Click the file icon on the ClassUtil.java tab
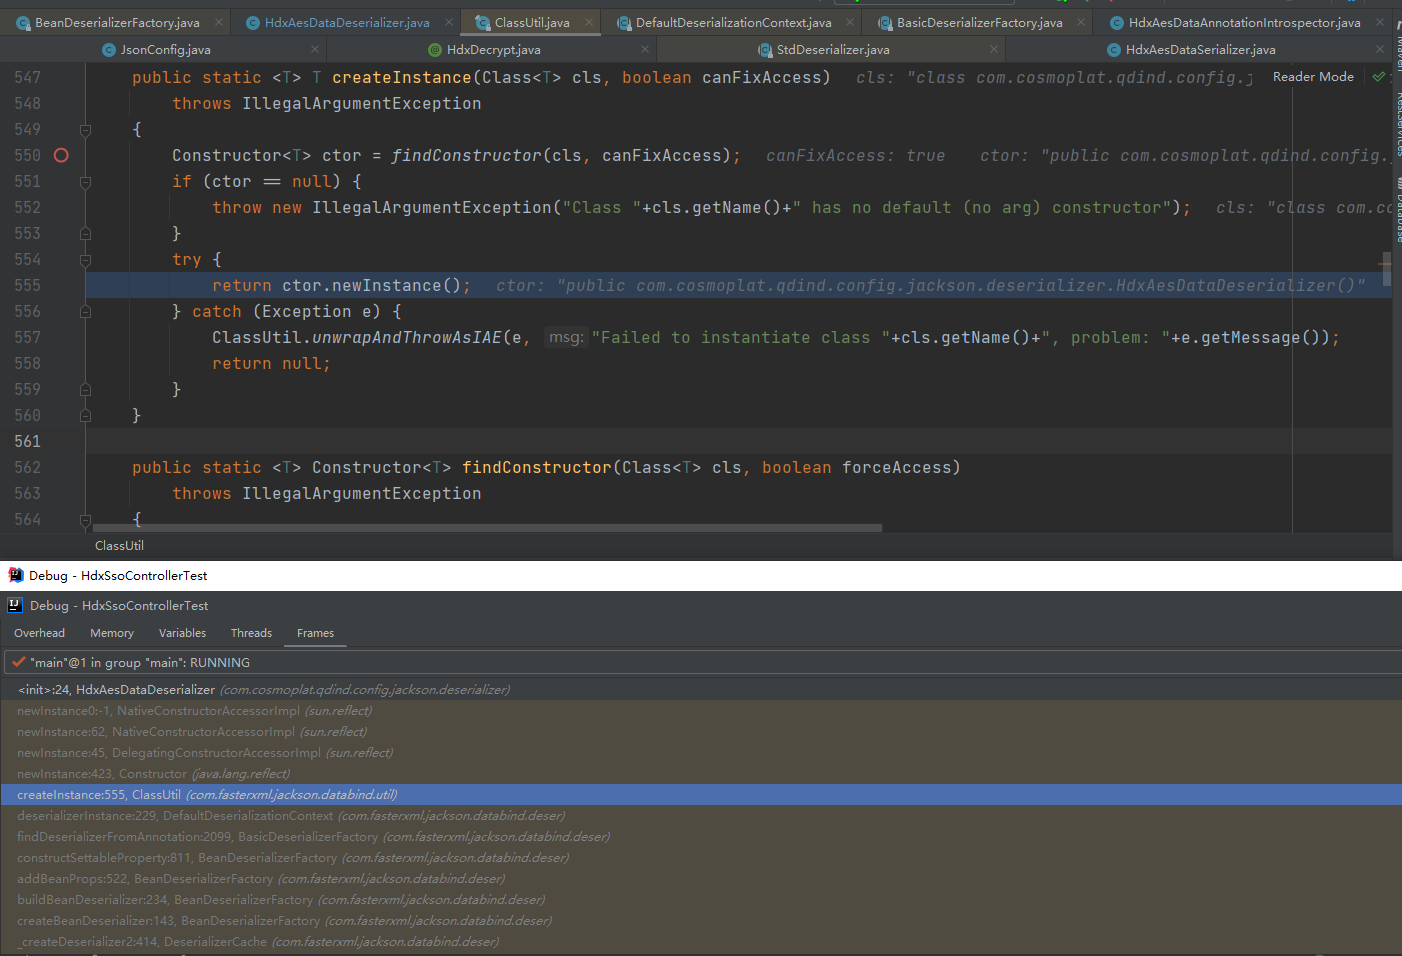Image resolution: width=1402 pixels, height=956 pixels. point(483,22)
